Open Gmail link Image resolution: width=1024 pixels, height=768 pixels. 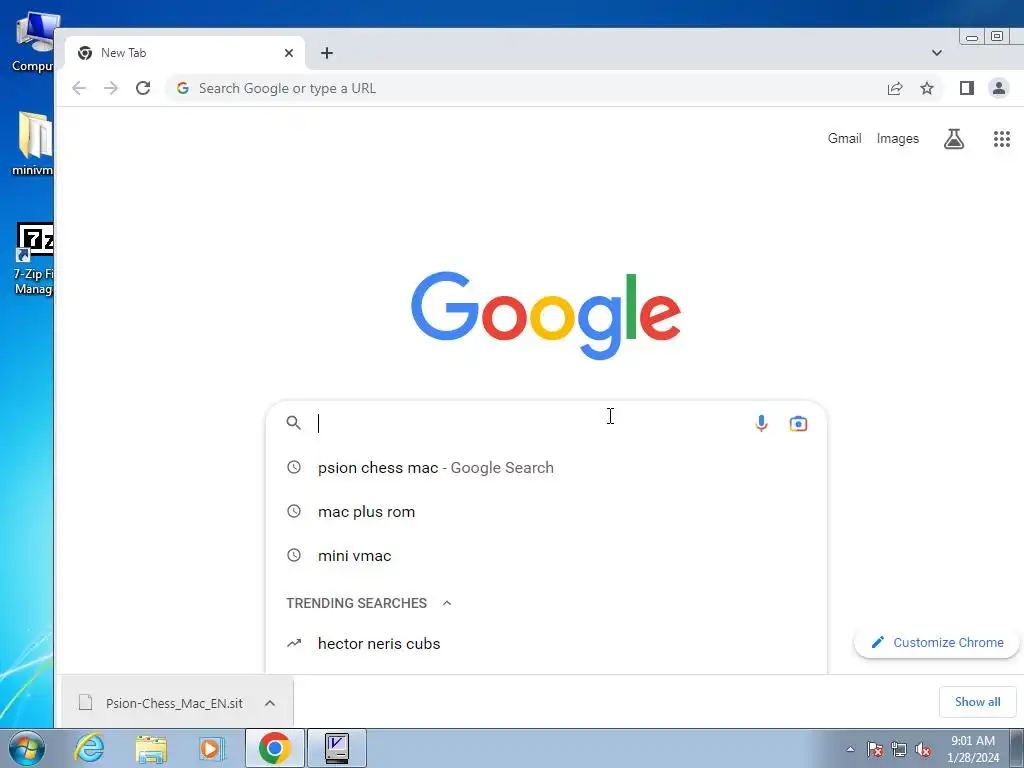pyautogui.click(x=844, y=138)
